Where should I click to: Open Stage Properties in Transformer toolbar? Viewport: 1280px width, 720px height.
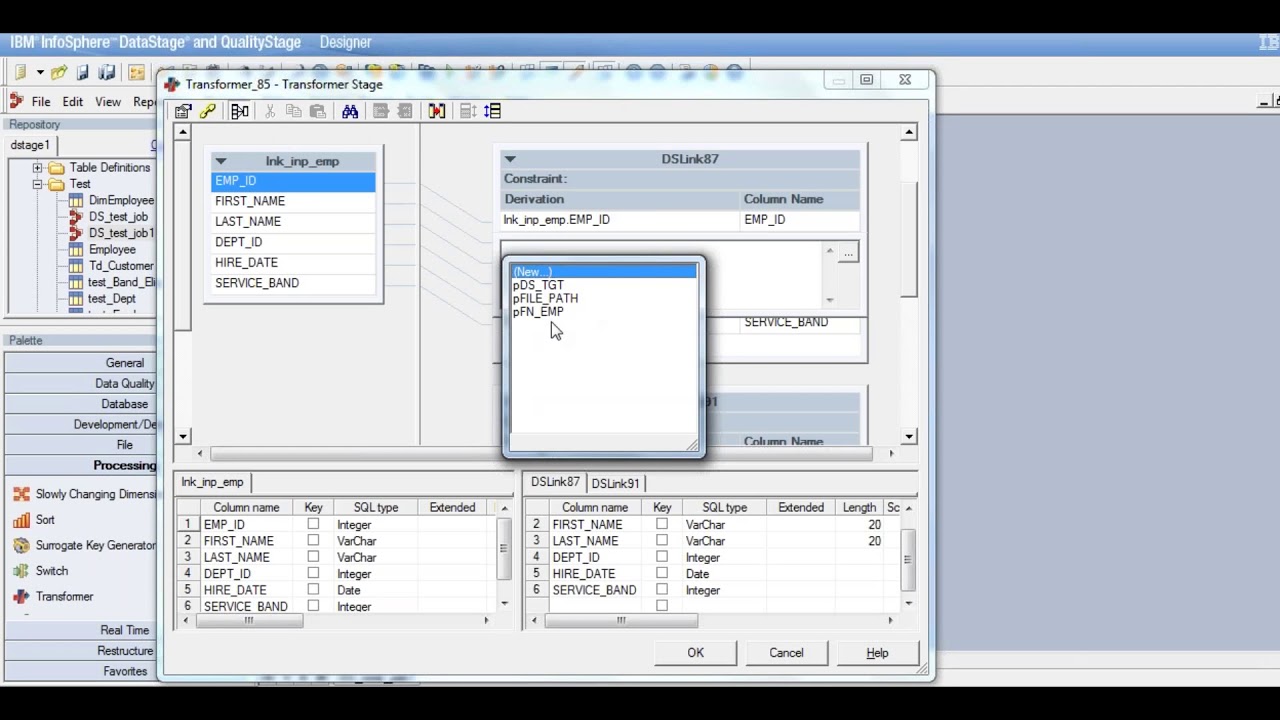183,111
